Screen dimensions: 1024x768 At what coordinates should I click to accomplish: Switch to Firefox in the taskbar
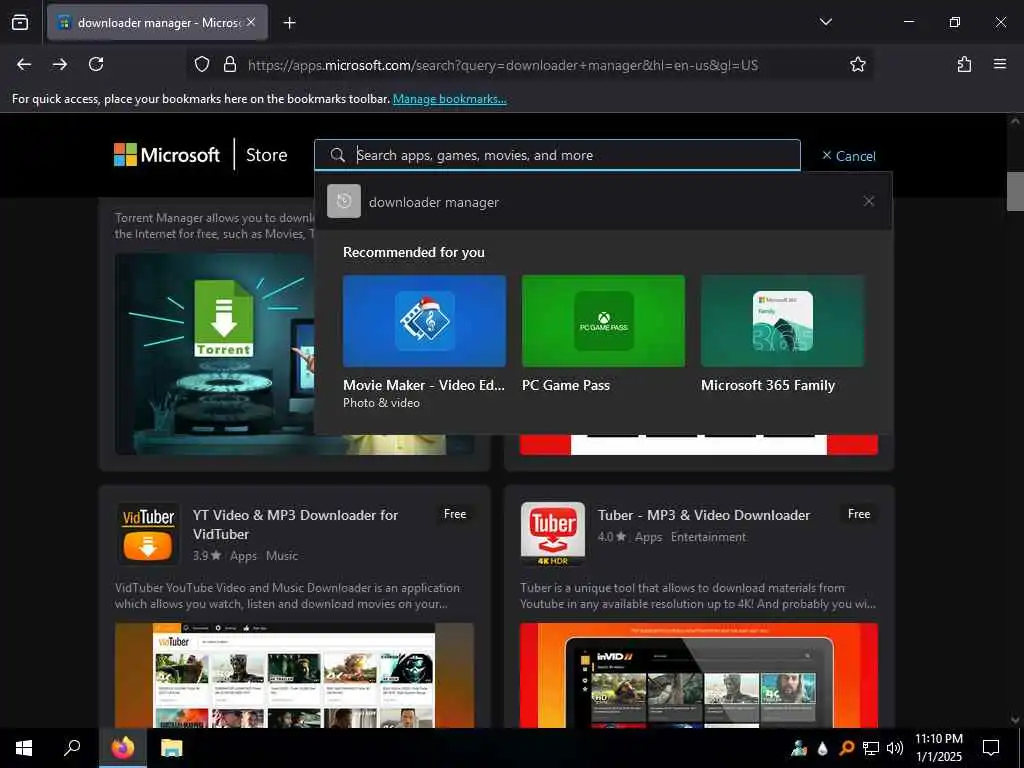pos(122,748)
